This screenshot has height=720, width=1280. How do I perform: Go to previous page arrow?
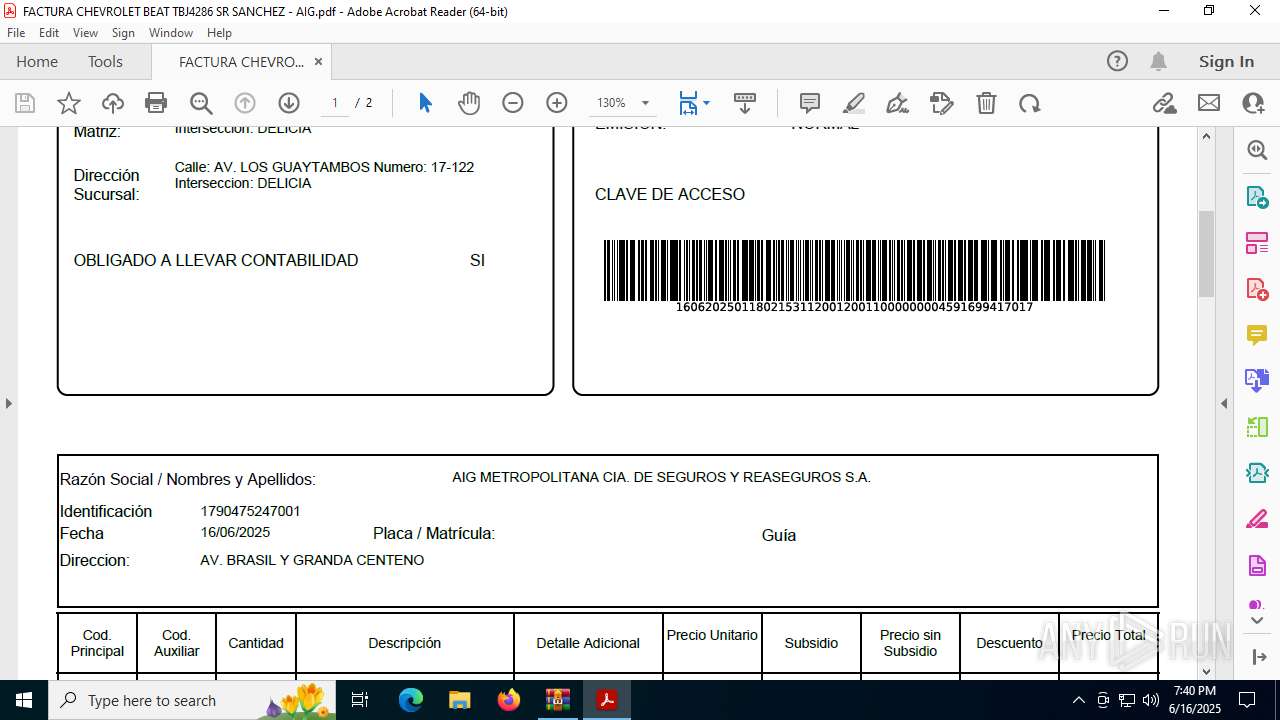[x=245, y=103]
